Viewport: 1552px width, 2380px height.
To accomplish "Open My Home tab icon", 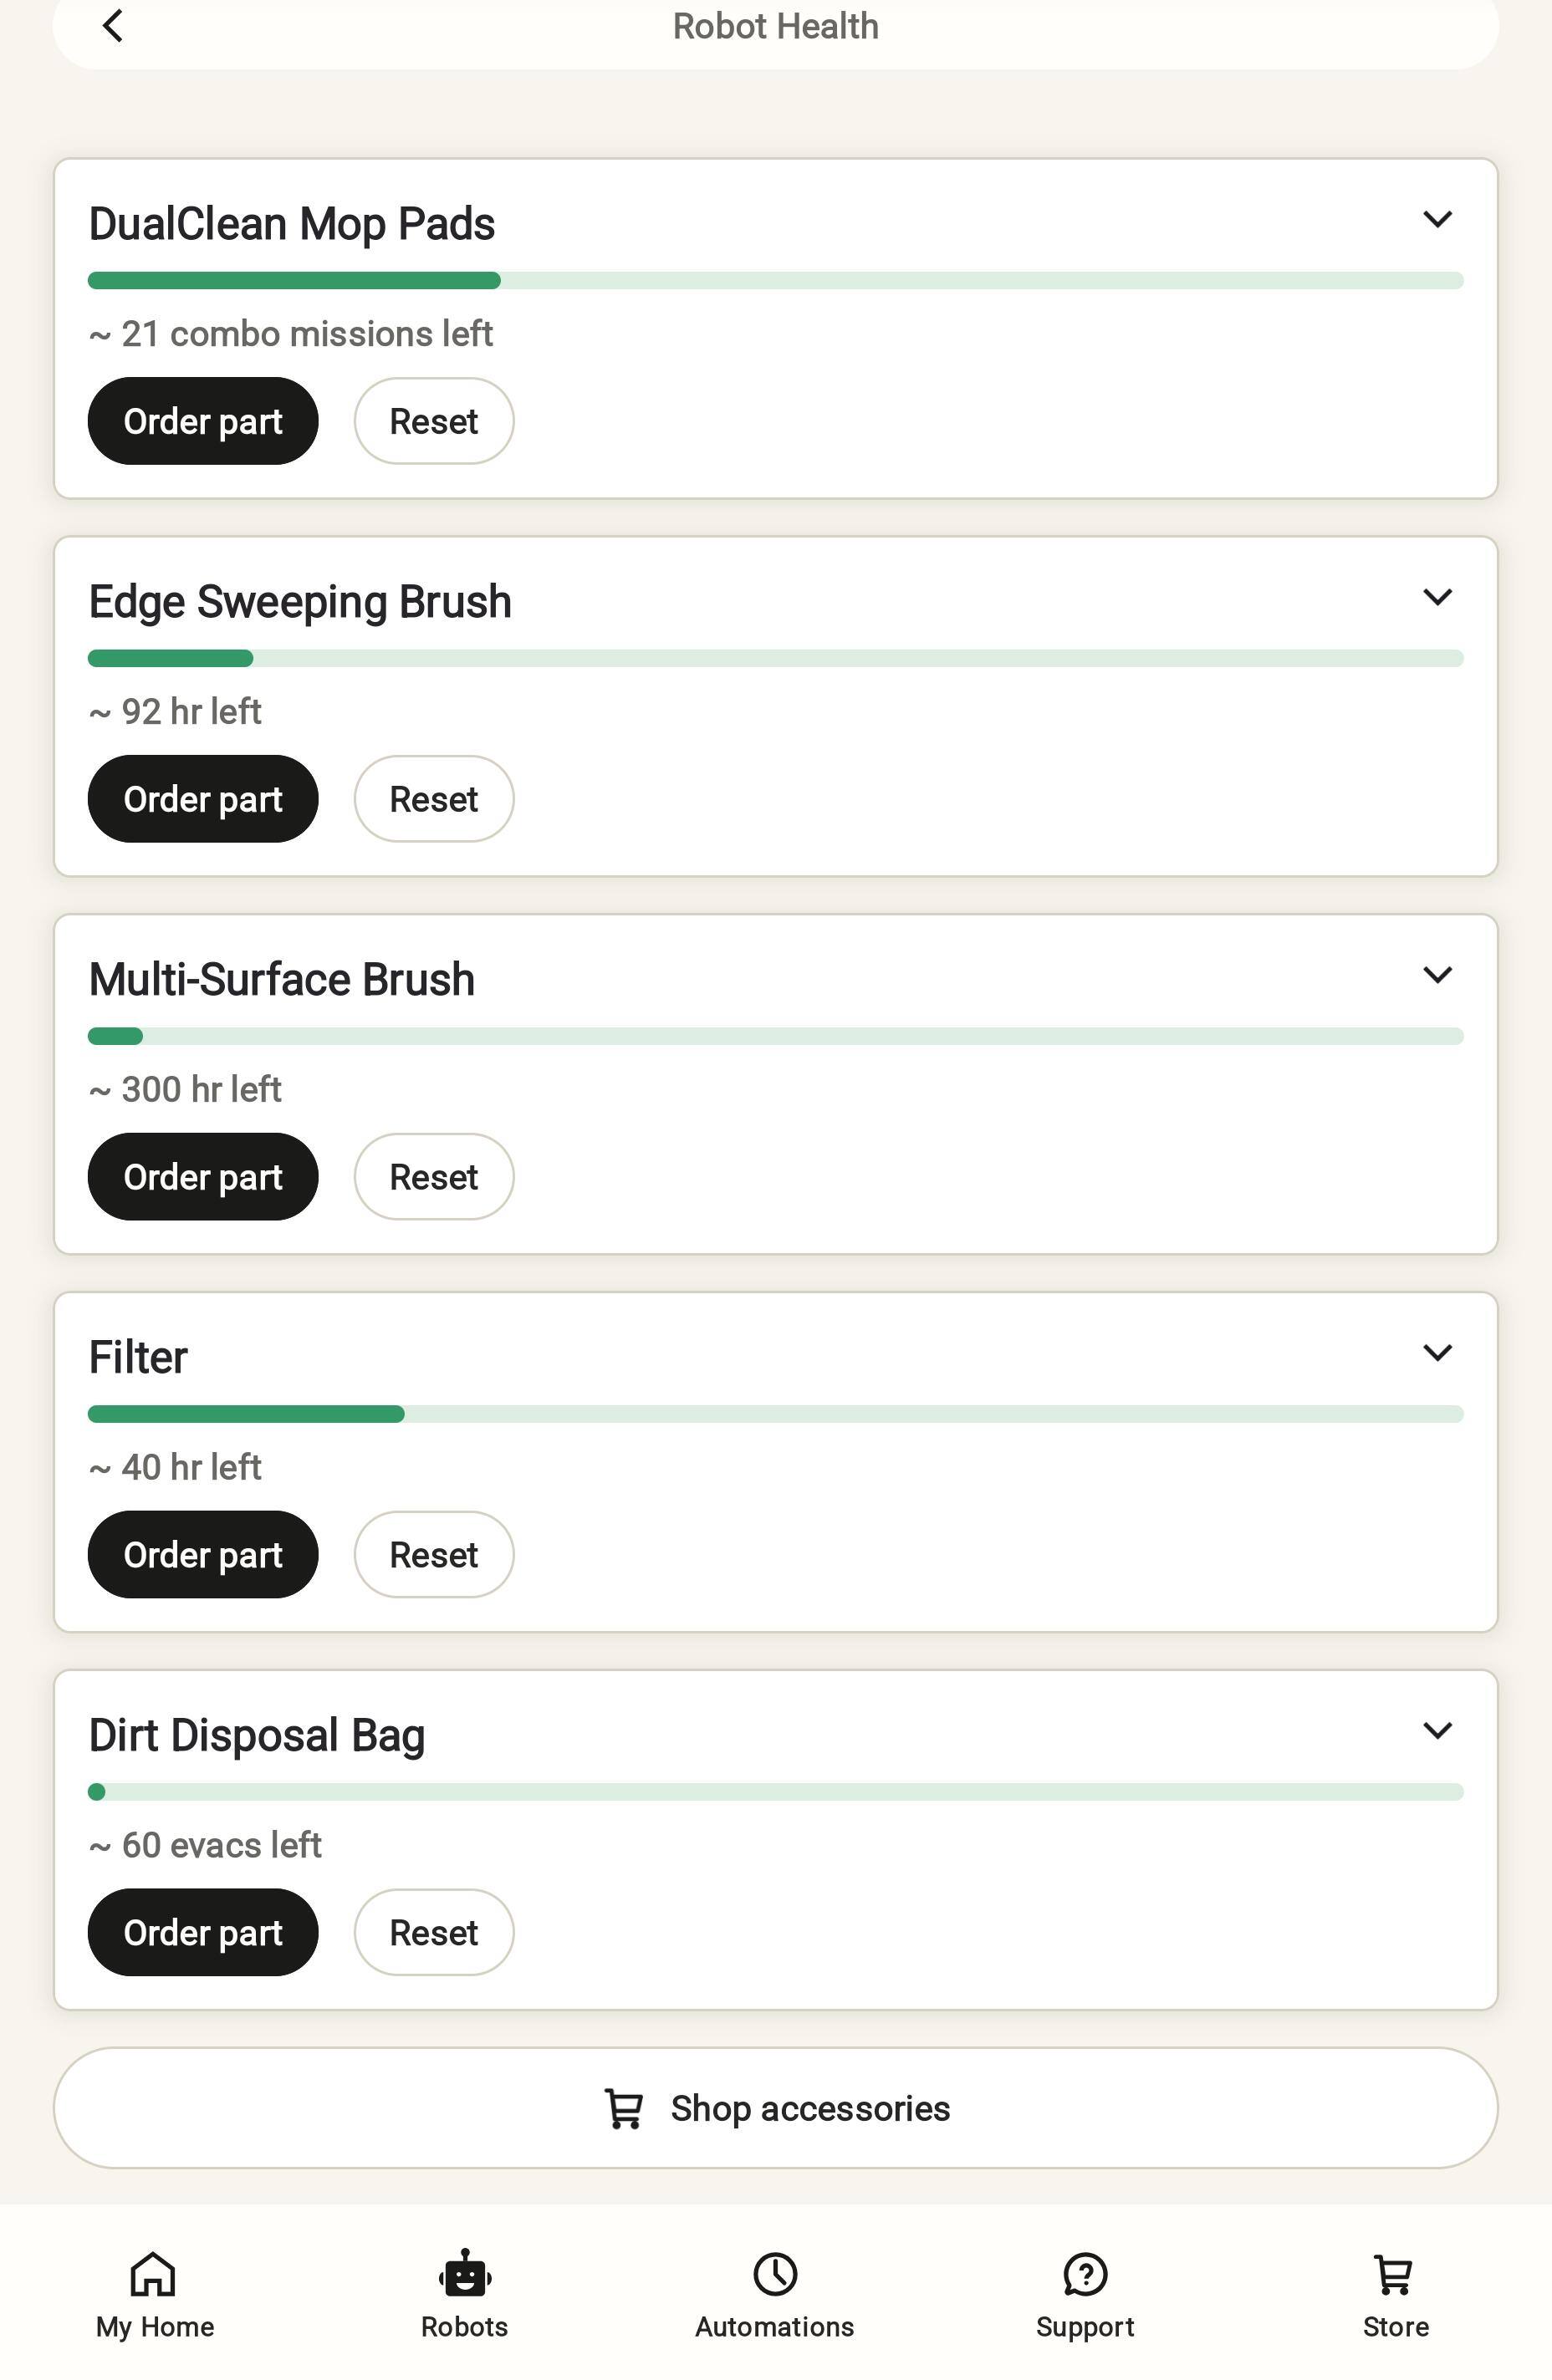I will (x=154, y=2274).
